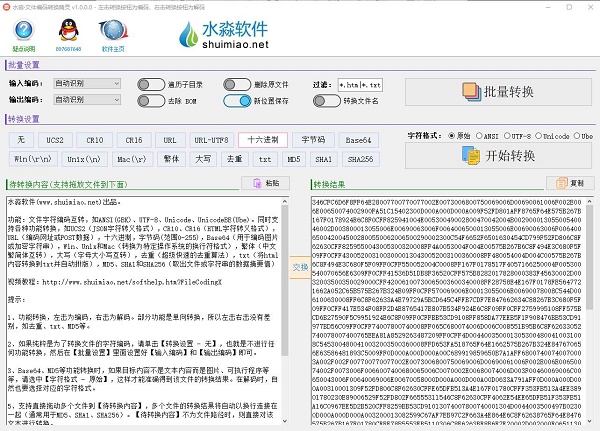The height and width of the screenshot is (431, 600).
Task: Click the 粘贴 paste button
Action: 267,184
